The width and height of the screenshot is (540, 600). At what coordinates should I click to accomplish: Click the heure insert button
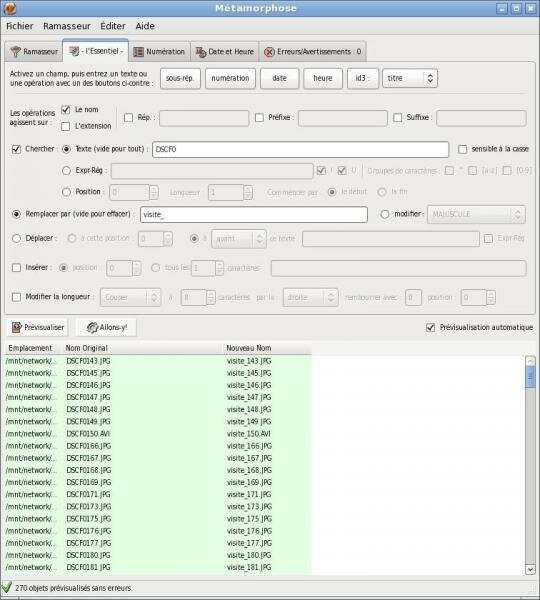323,78
